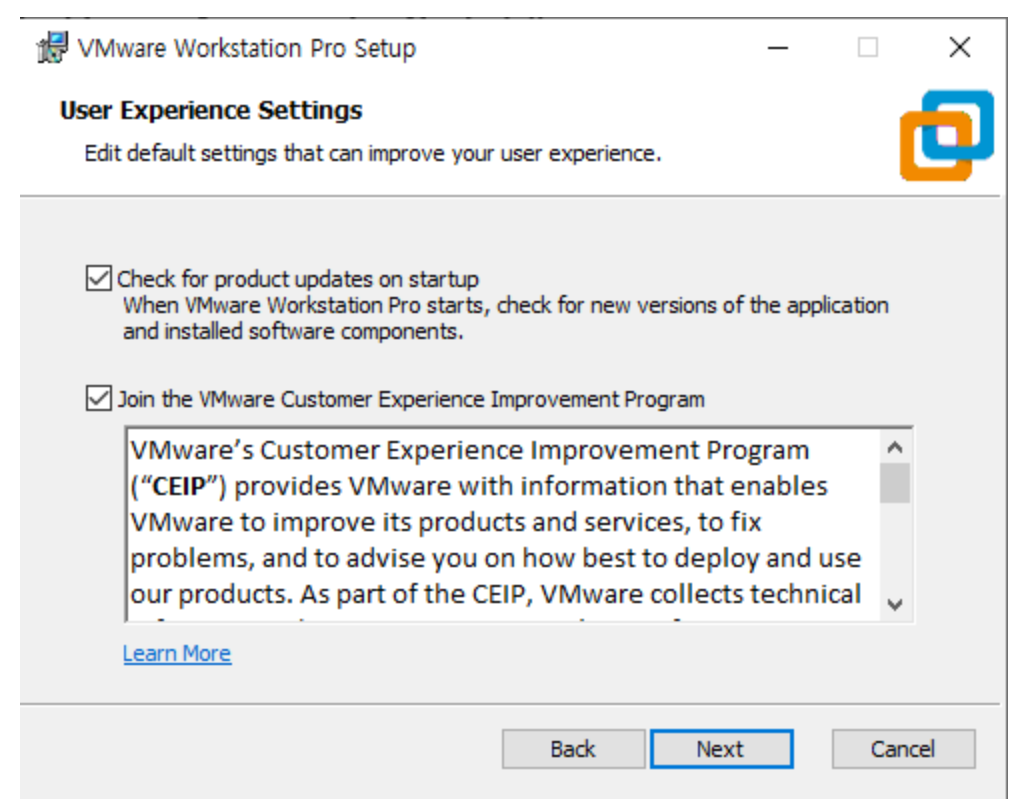Click the 'VMware Workstation Pro Setup' title bar text

coord(246,48)
